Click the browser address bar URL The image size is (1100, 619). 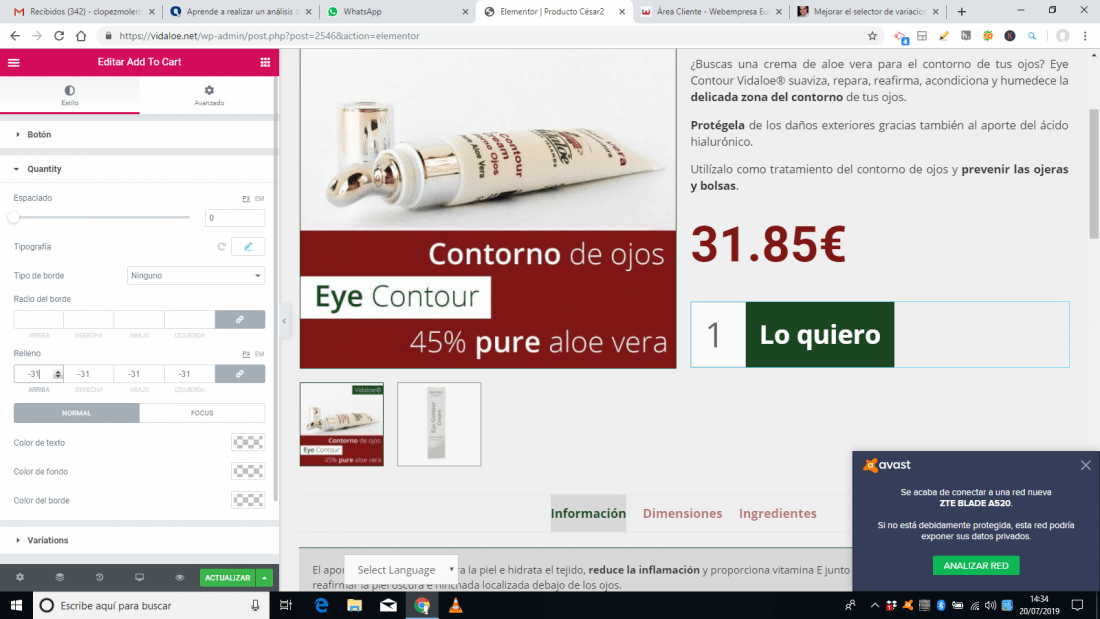269,36
